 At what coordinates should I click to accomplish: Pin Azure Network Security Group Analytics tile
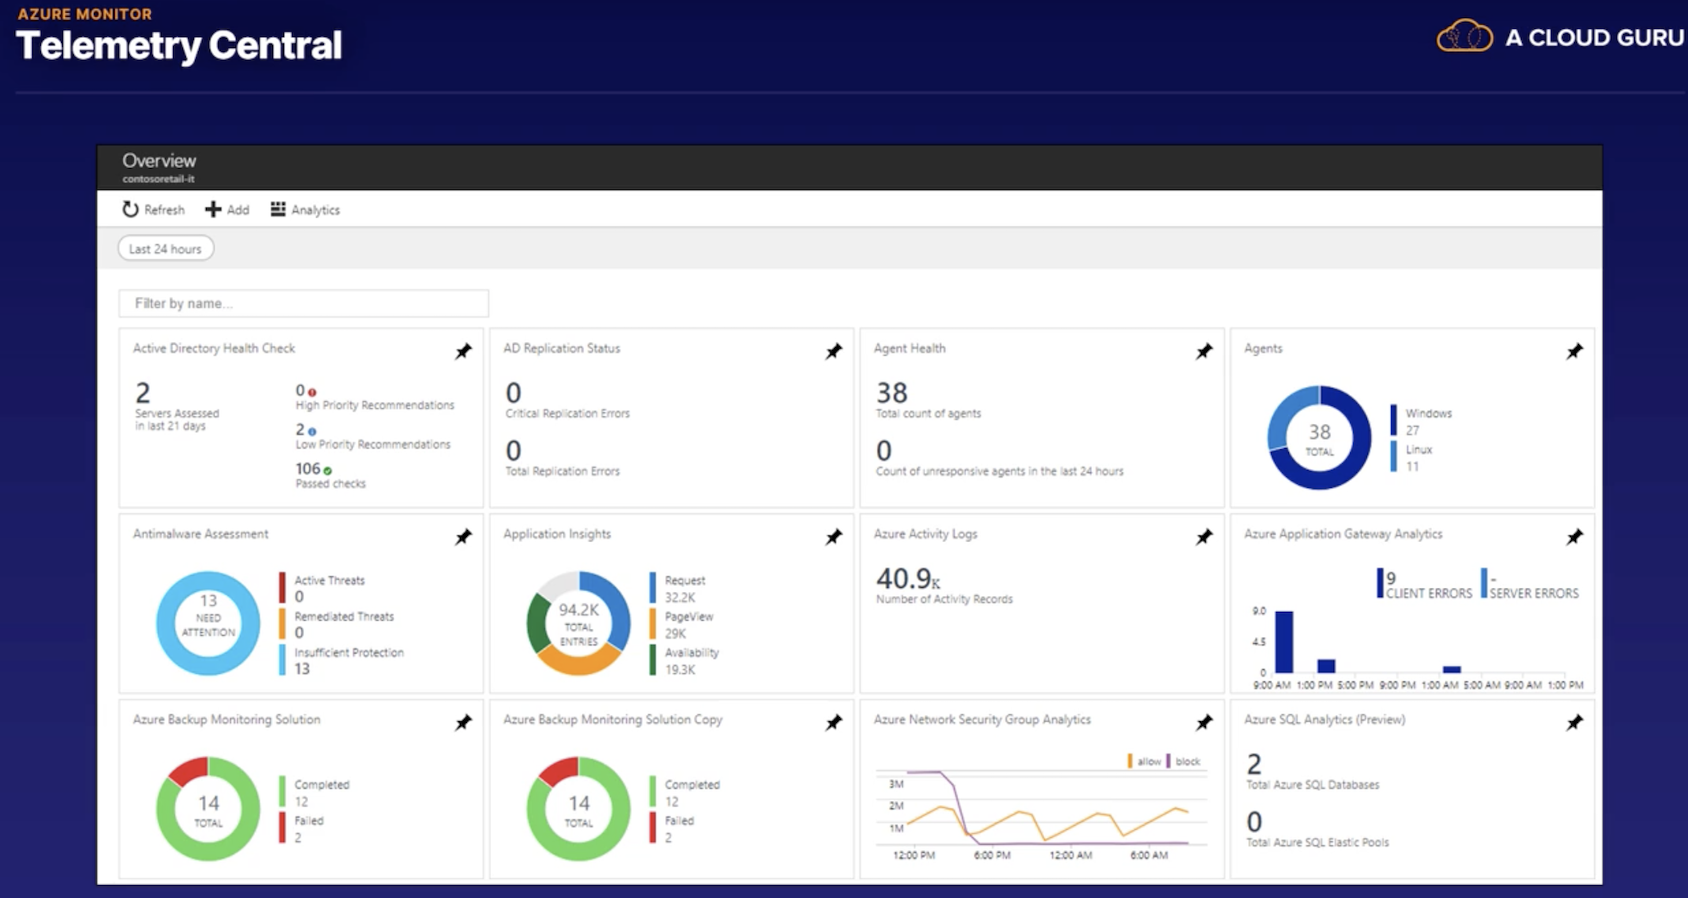1204,722
